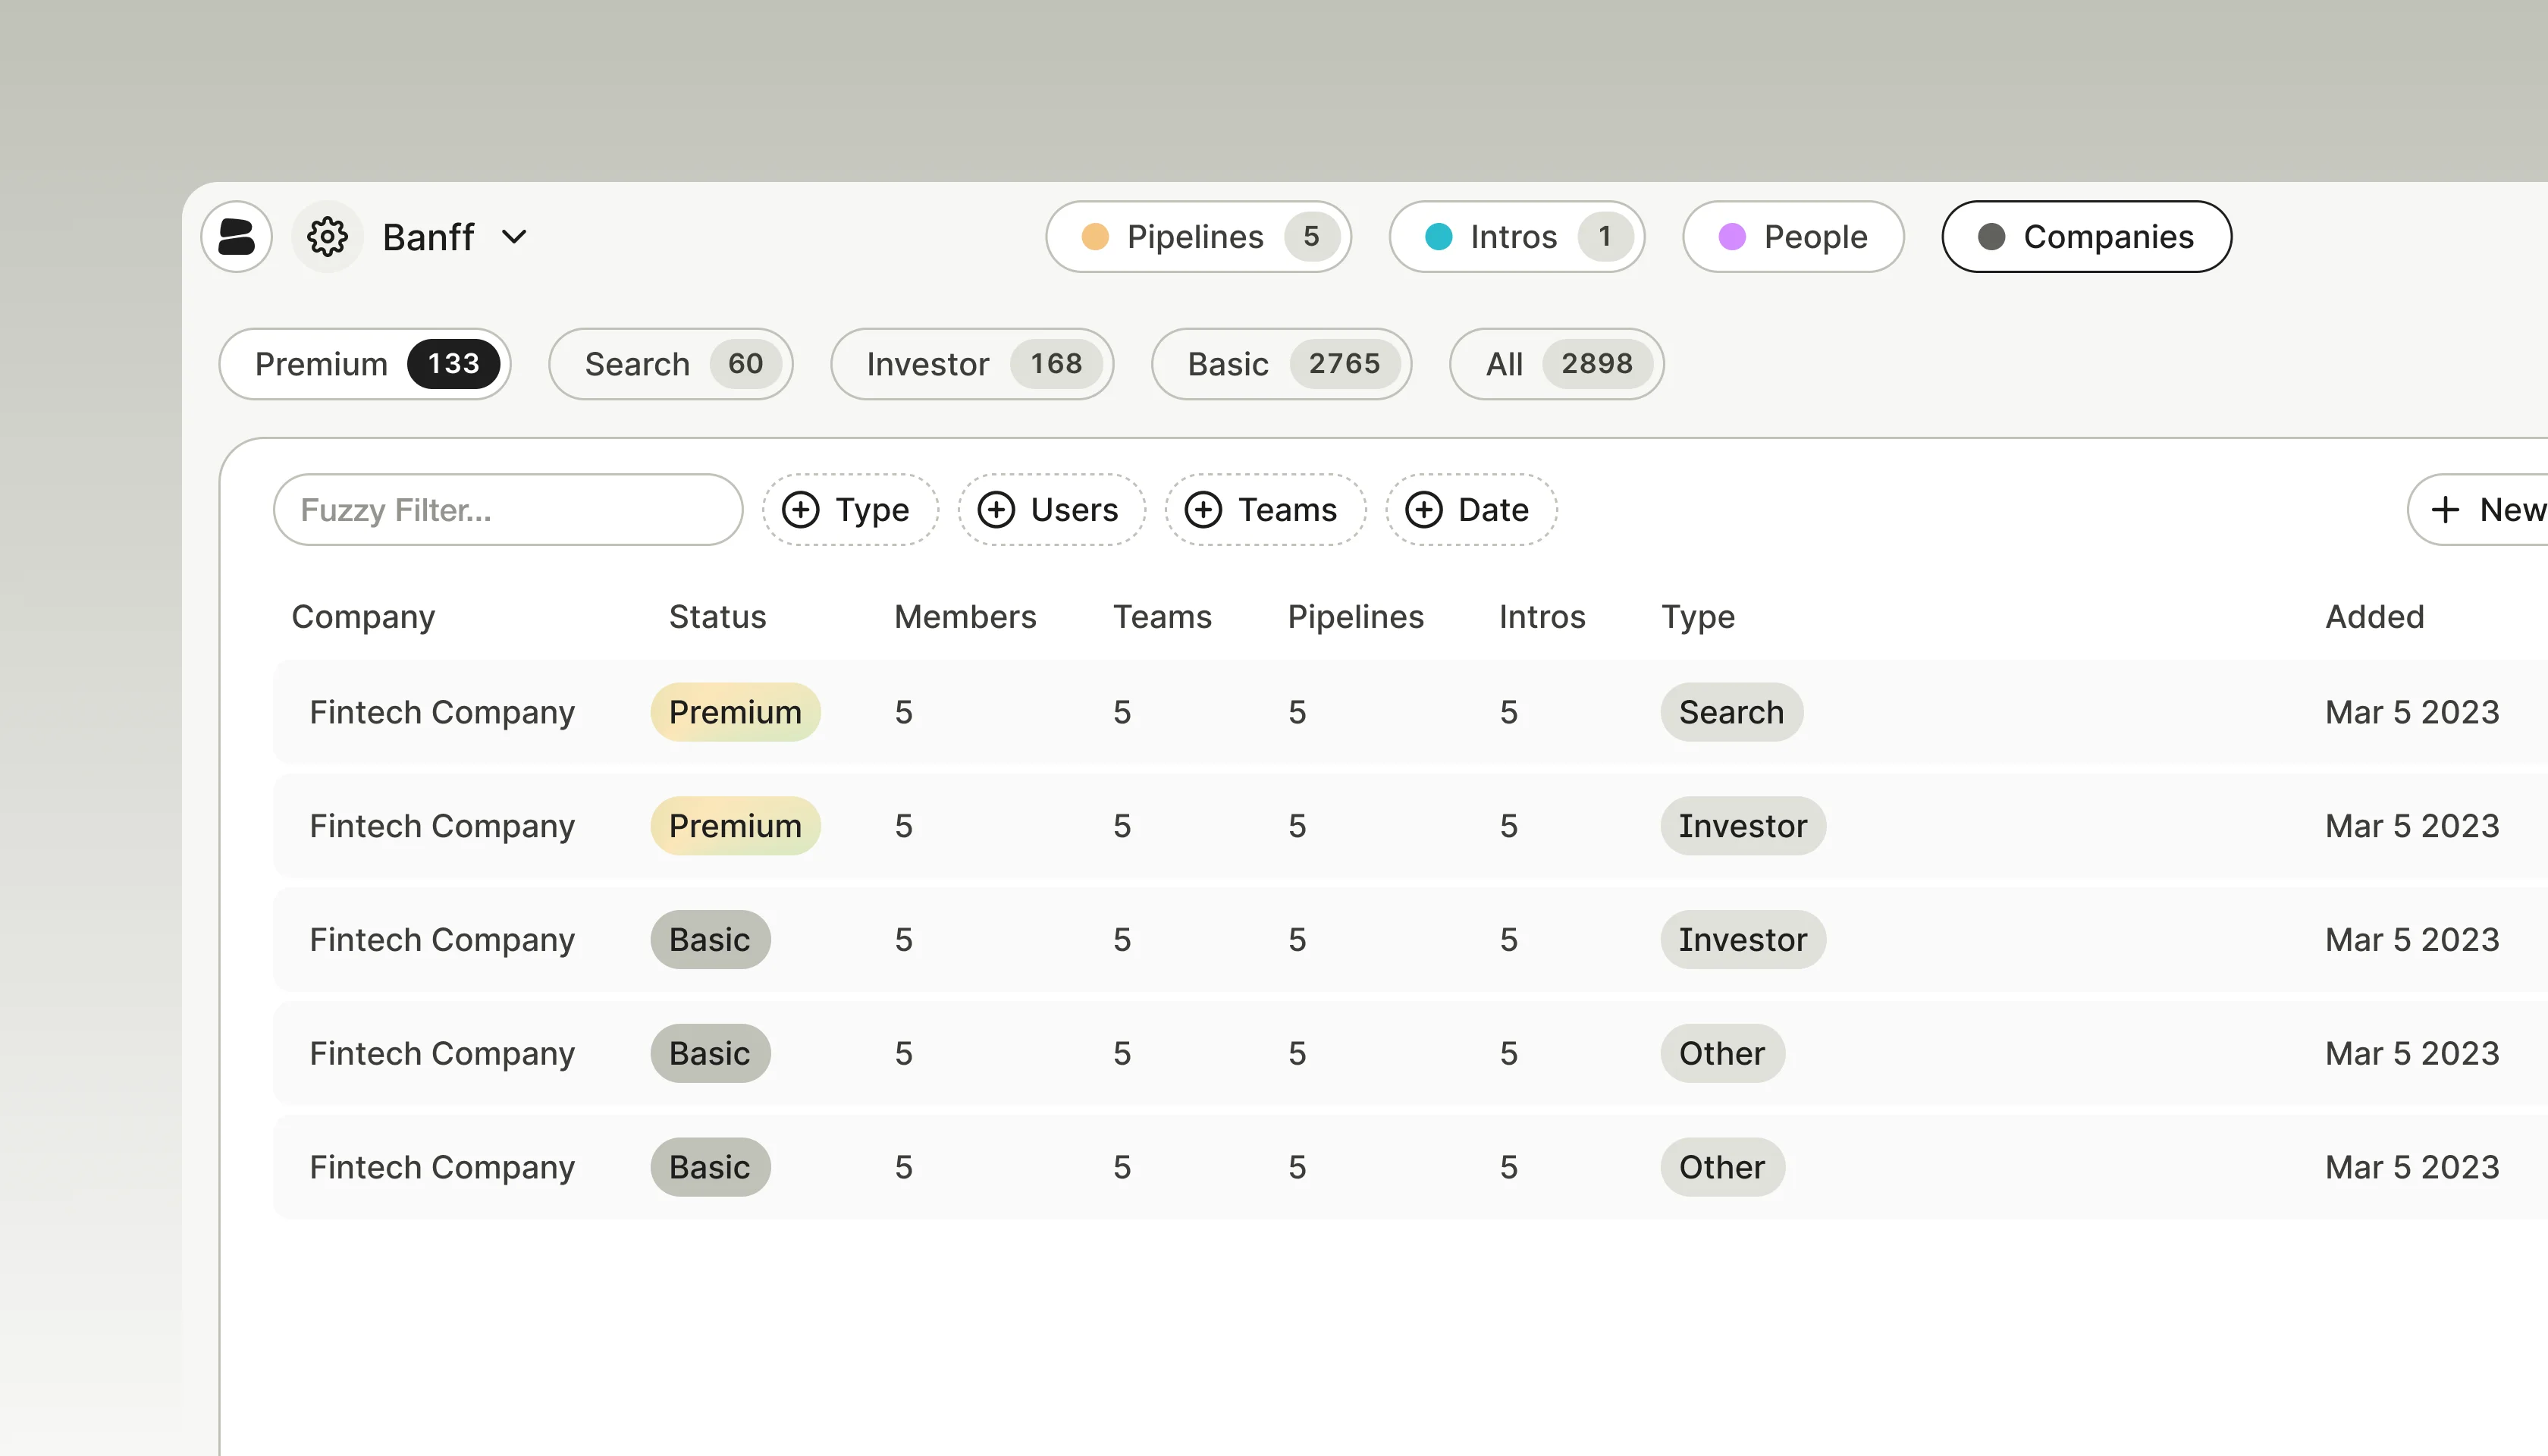This screenshot has height=1456, width=2548.
Task: Click the orange dot on Pipelines tab
Action: tap(1095, 237)
